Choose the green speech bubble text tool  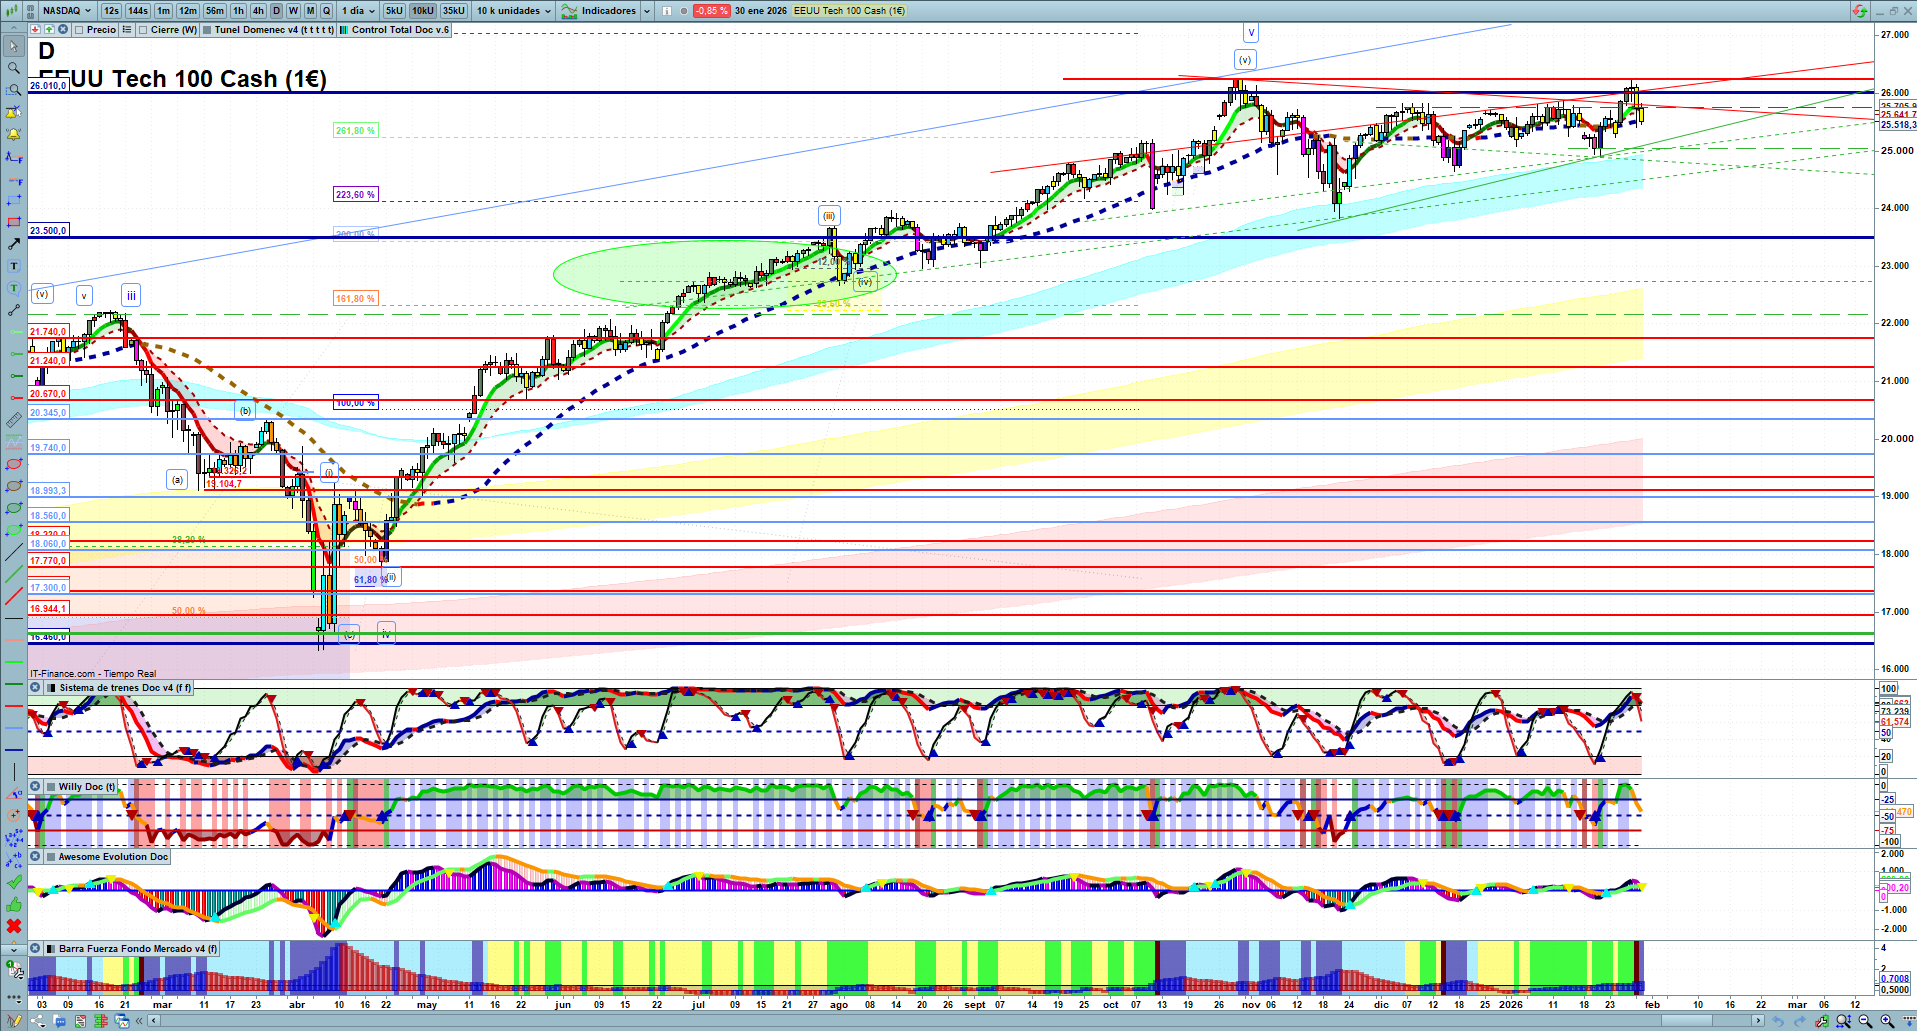coord(14,288)
